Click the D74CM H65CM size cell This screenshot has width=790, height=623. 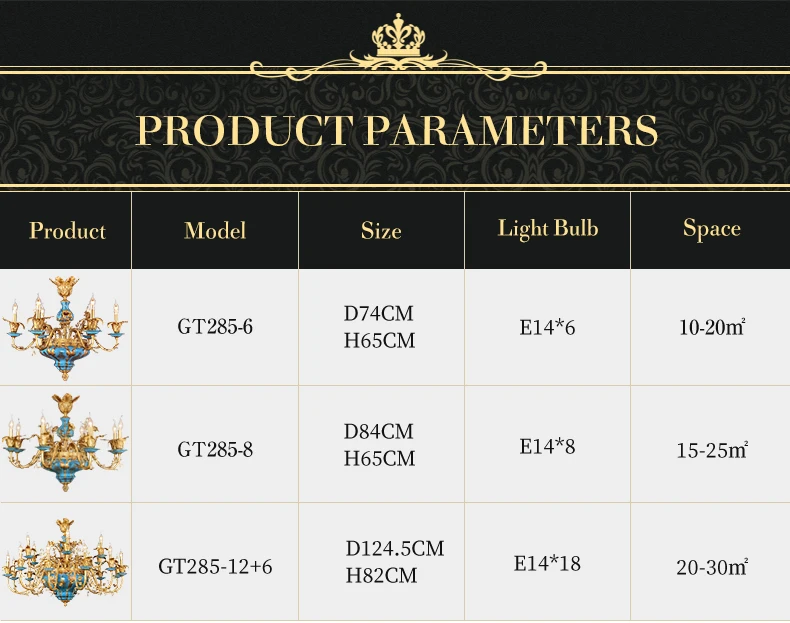pos(379,327)
